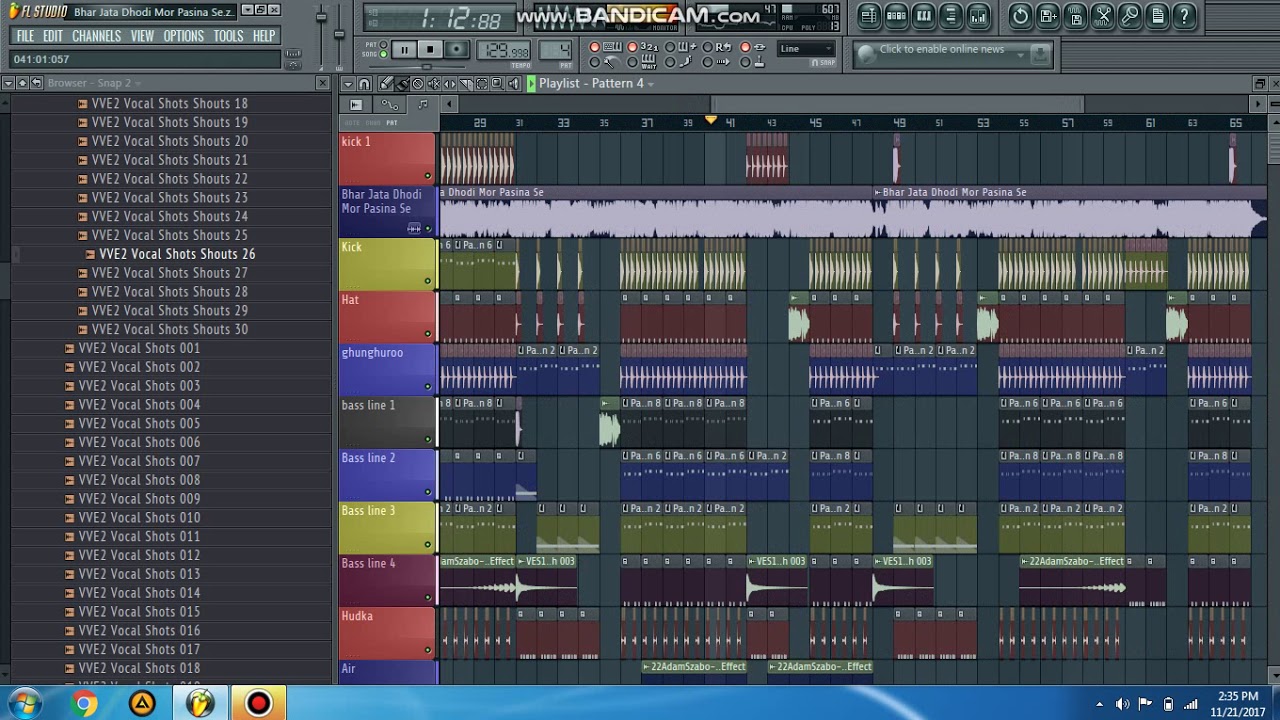The width and height of the screenshot is (1280, 720).
Task: Open the one-click audio recording microphone icon
Action: pyautogui.click(x=1130, y=16)
